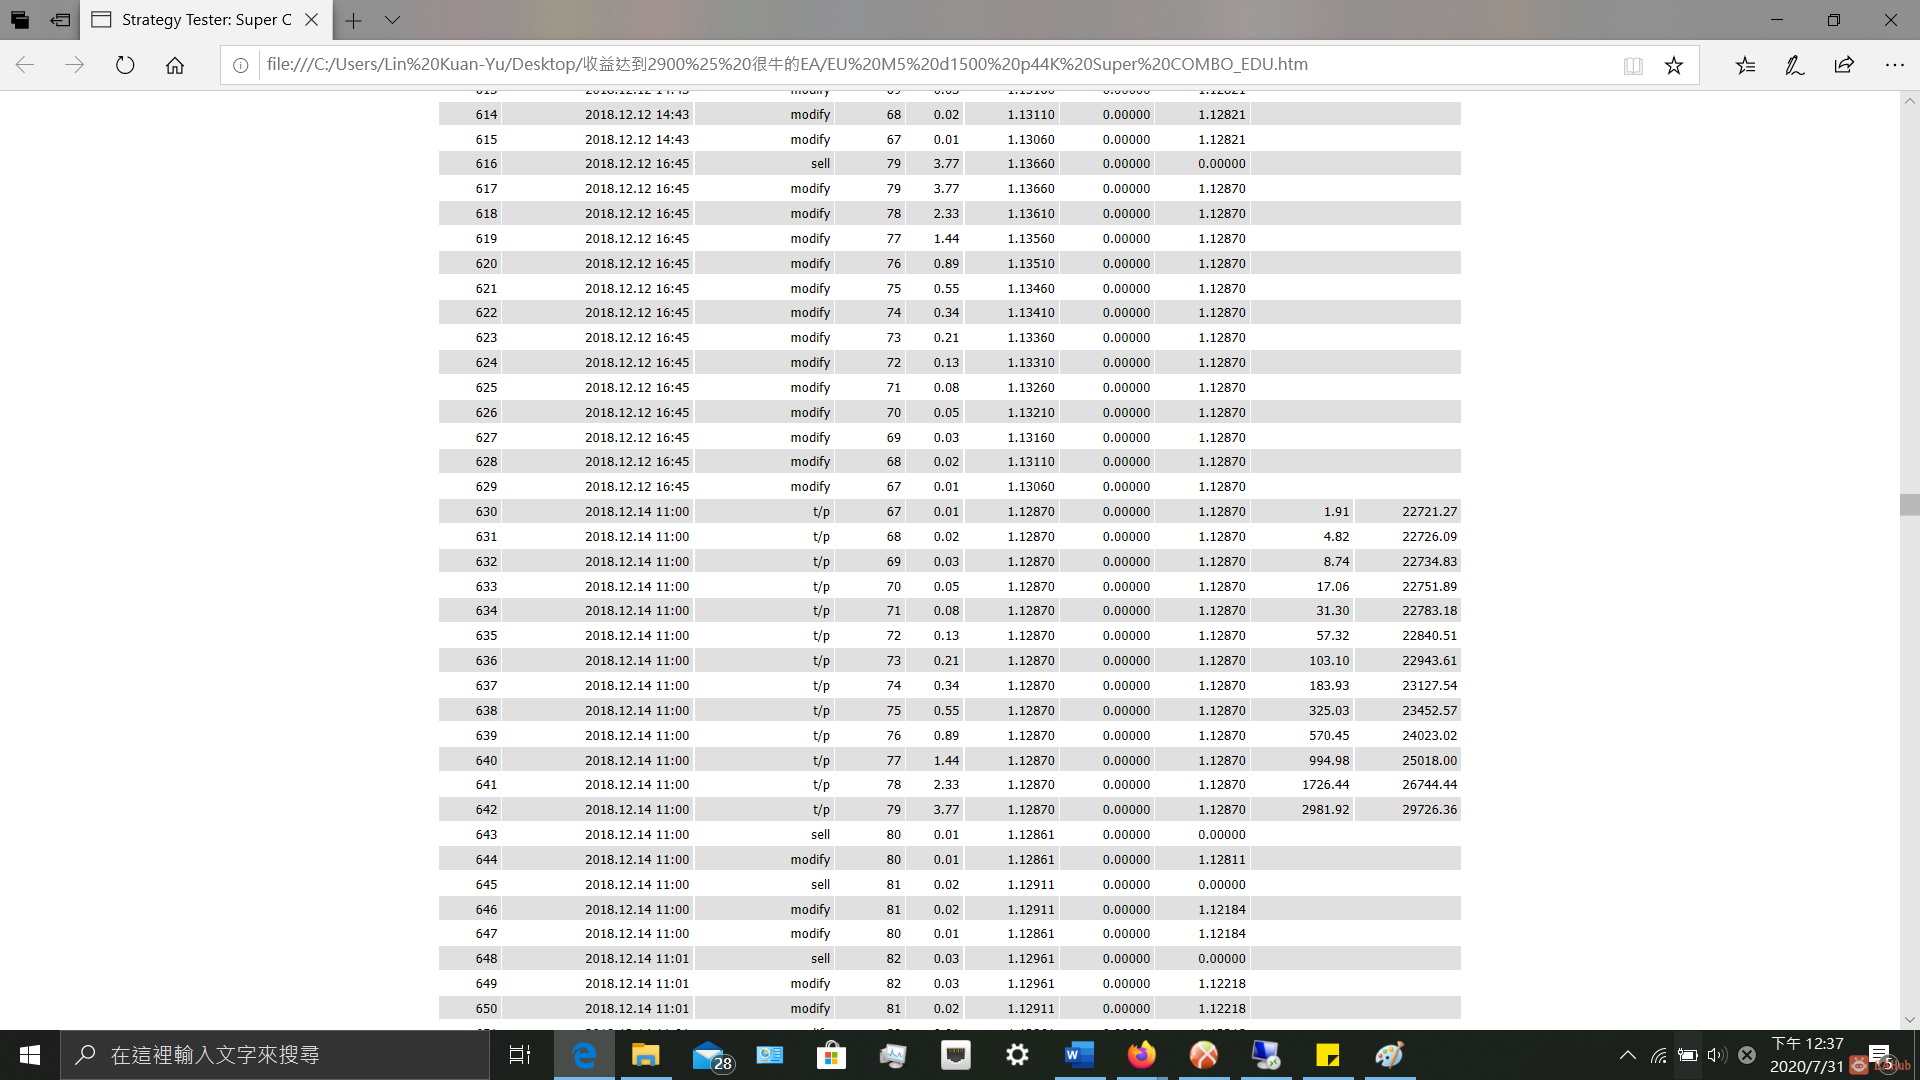
Task: Open the Windows Start menu
Action: [30, 1055]
